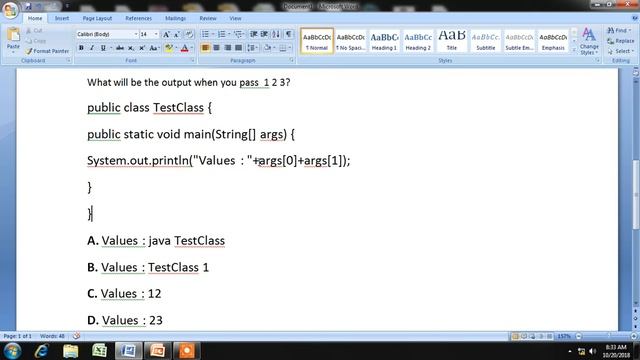Increase paragraph indent
The width and height of the screenshot is (640, 360).
point(264,34)
